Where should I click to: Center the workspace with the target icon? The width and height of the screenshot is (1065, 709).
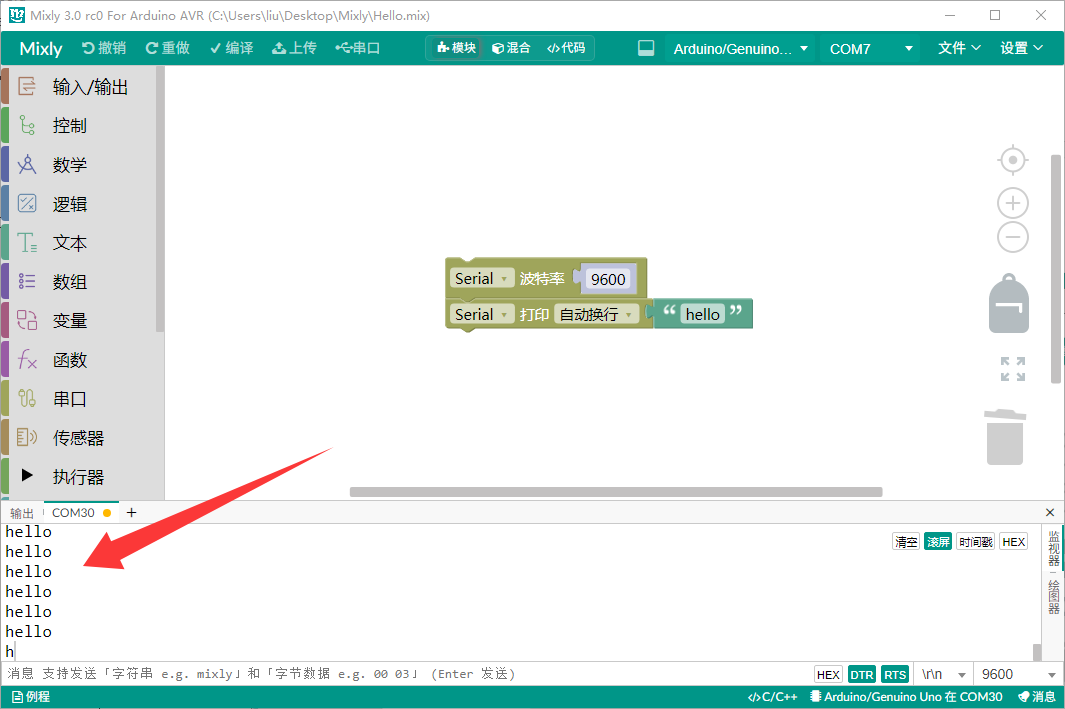click(1013, 160)
